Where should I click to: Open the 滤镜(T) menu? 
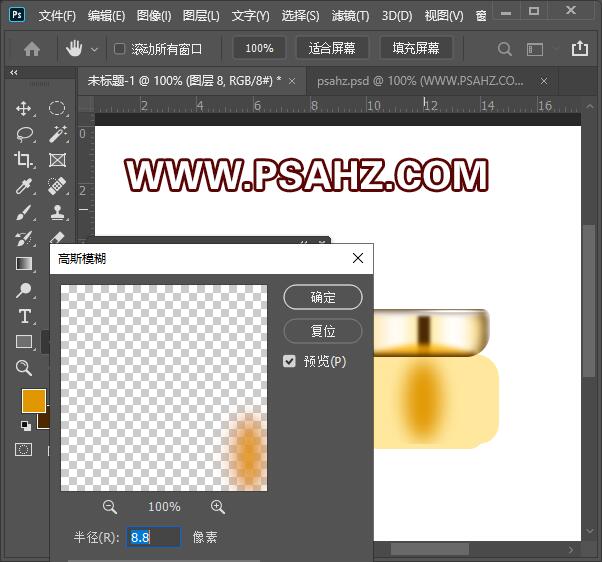click(x=350, y=16)
